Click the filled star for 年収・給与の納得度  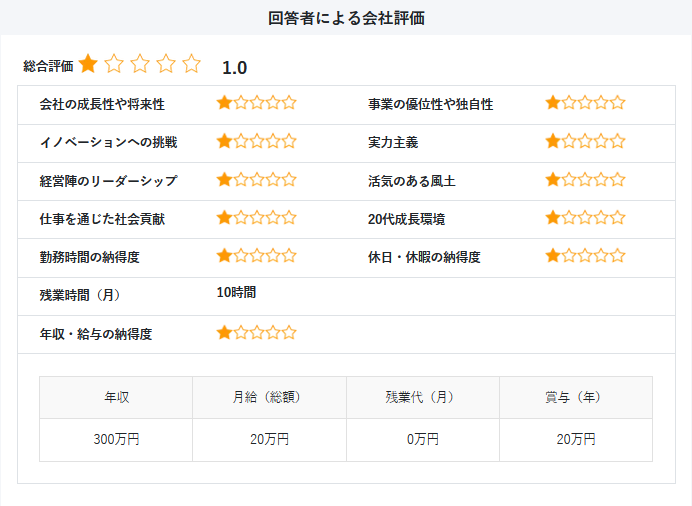225,333
